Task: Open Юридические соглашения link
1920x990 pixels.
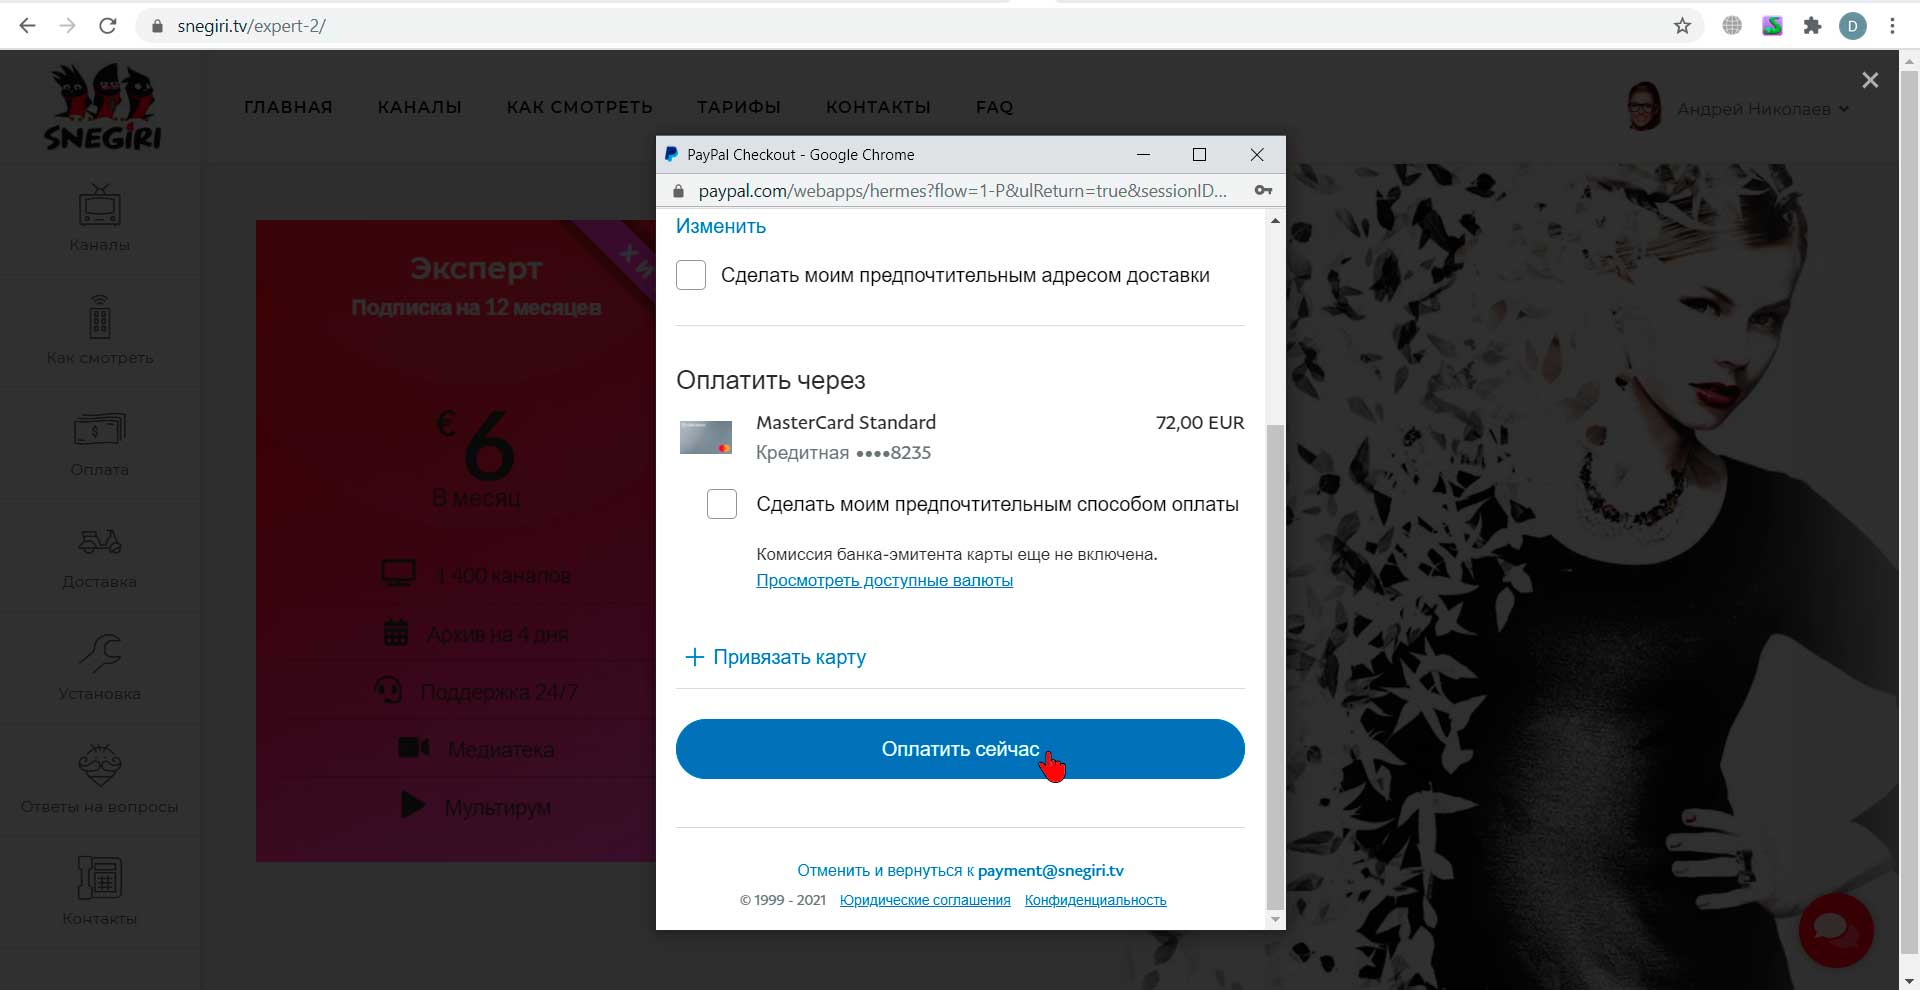Action: click(925, 900)
